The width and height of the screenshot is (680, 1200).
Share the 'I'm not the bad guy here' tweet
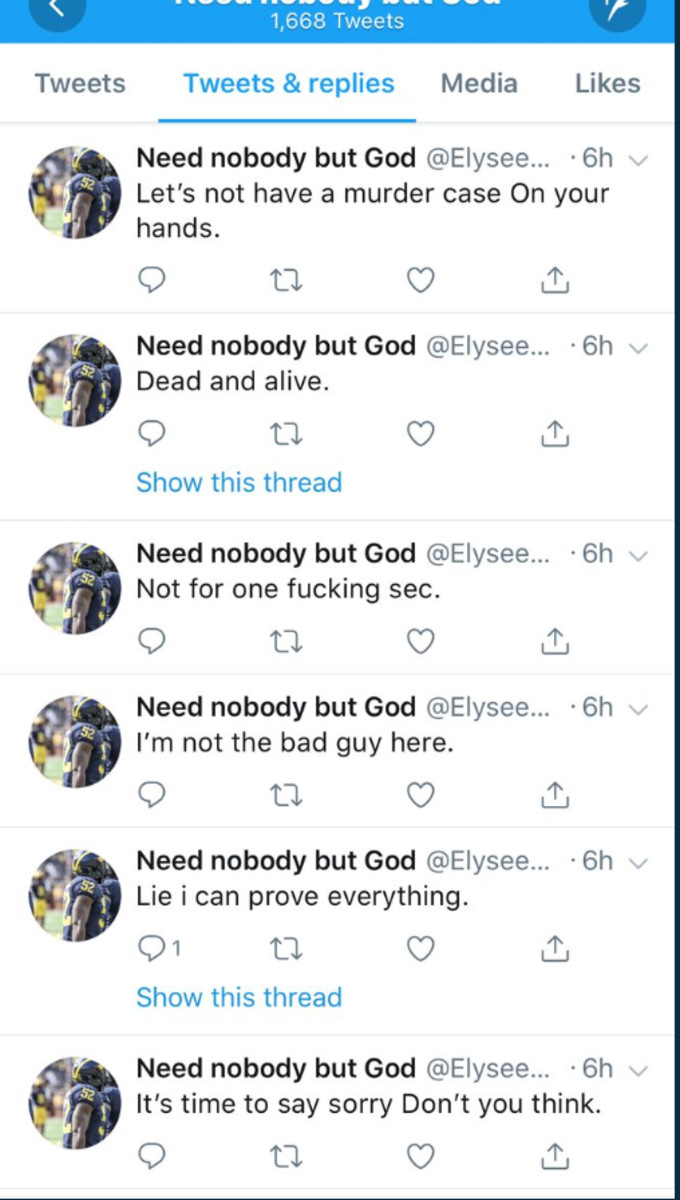tap(554, 794)
